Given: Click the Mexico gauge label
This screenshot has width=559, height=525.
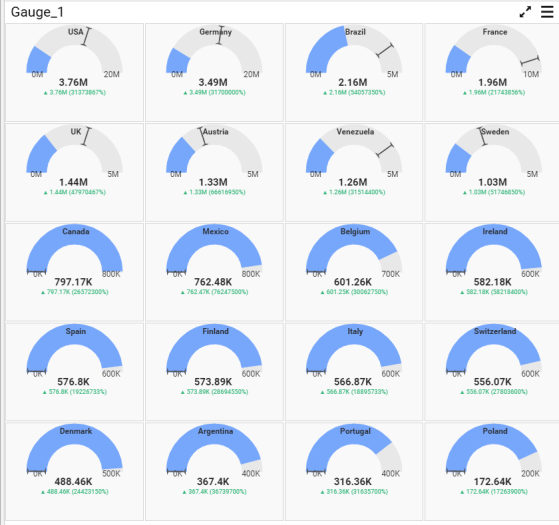Looking at the screenshot, I should click(x=215, y=232).
